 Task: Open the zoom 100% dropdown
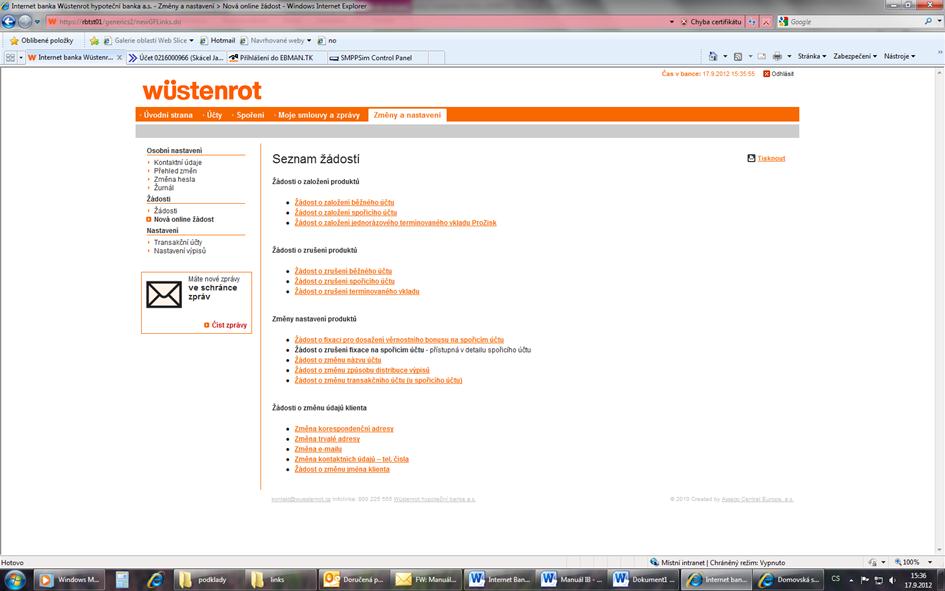point(930,562)
